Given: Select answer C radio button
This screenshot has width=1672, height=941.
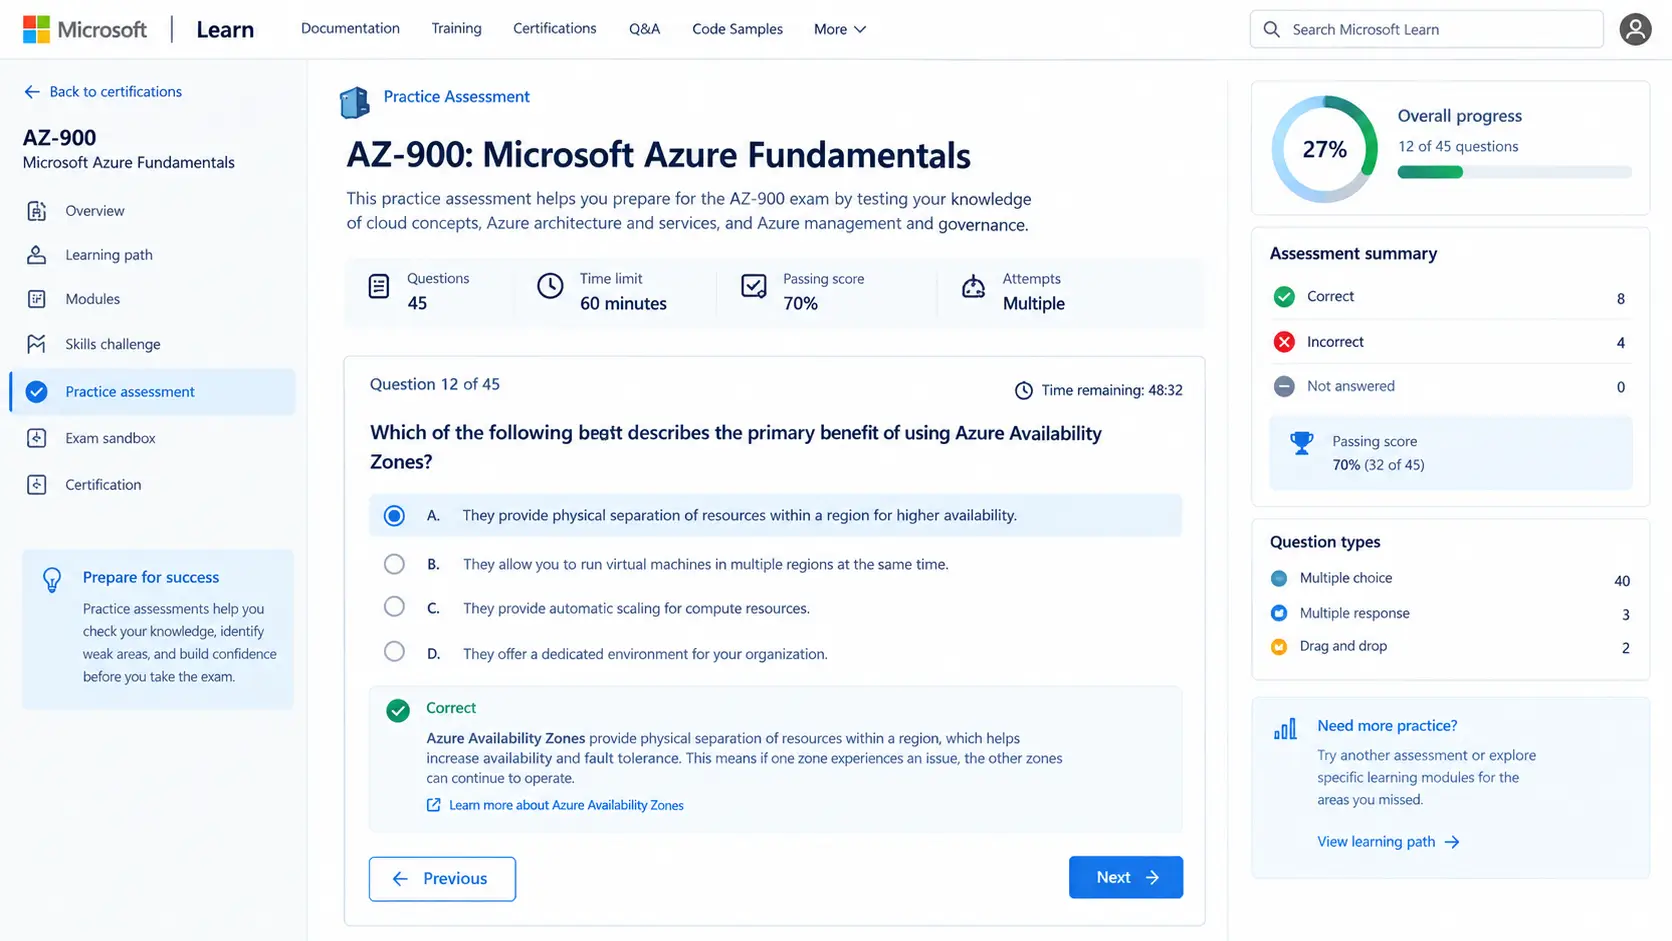Looking at the screenshot, I should point(395,607).
